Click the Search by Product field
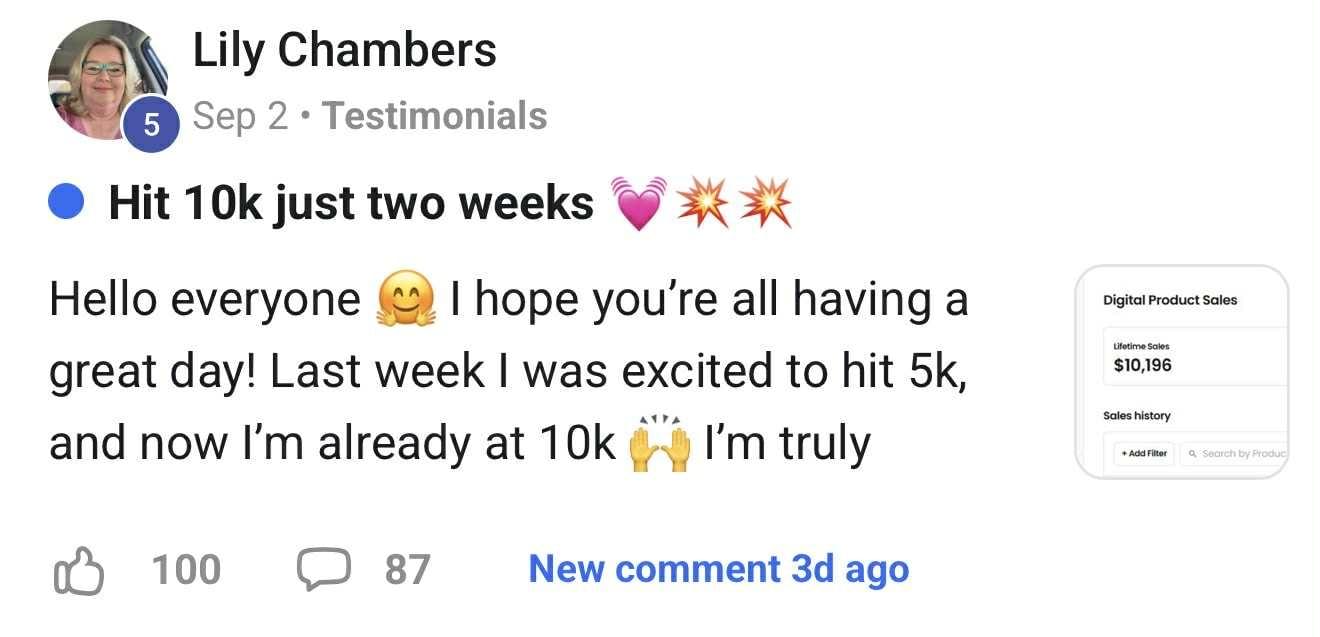The height and width of the screenshot is (637, 1320). coord(1236,453)
